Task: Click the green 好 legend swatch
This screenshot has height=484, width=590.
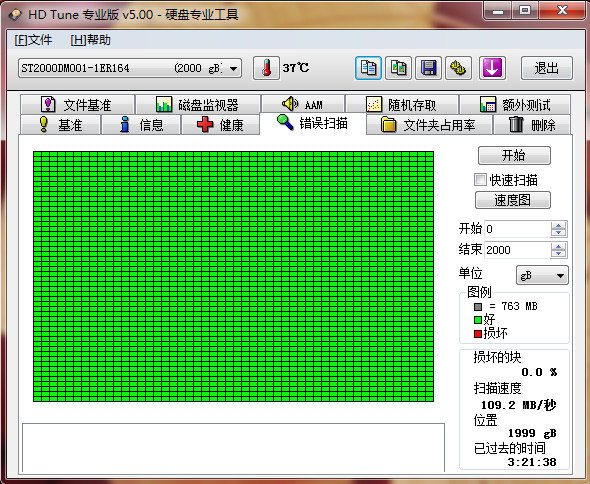Action: pyautogui.click(x=478, y=320)
